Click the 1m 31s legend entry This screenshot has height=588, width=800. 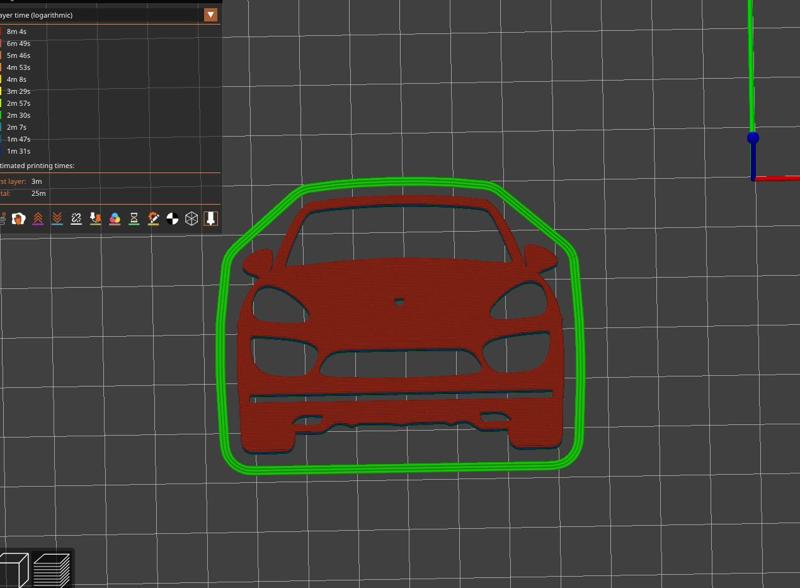16,151
